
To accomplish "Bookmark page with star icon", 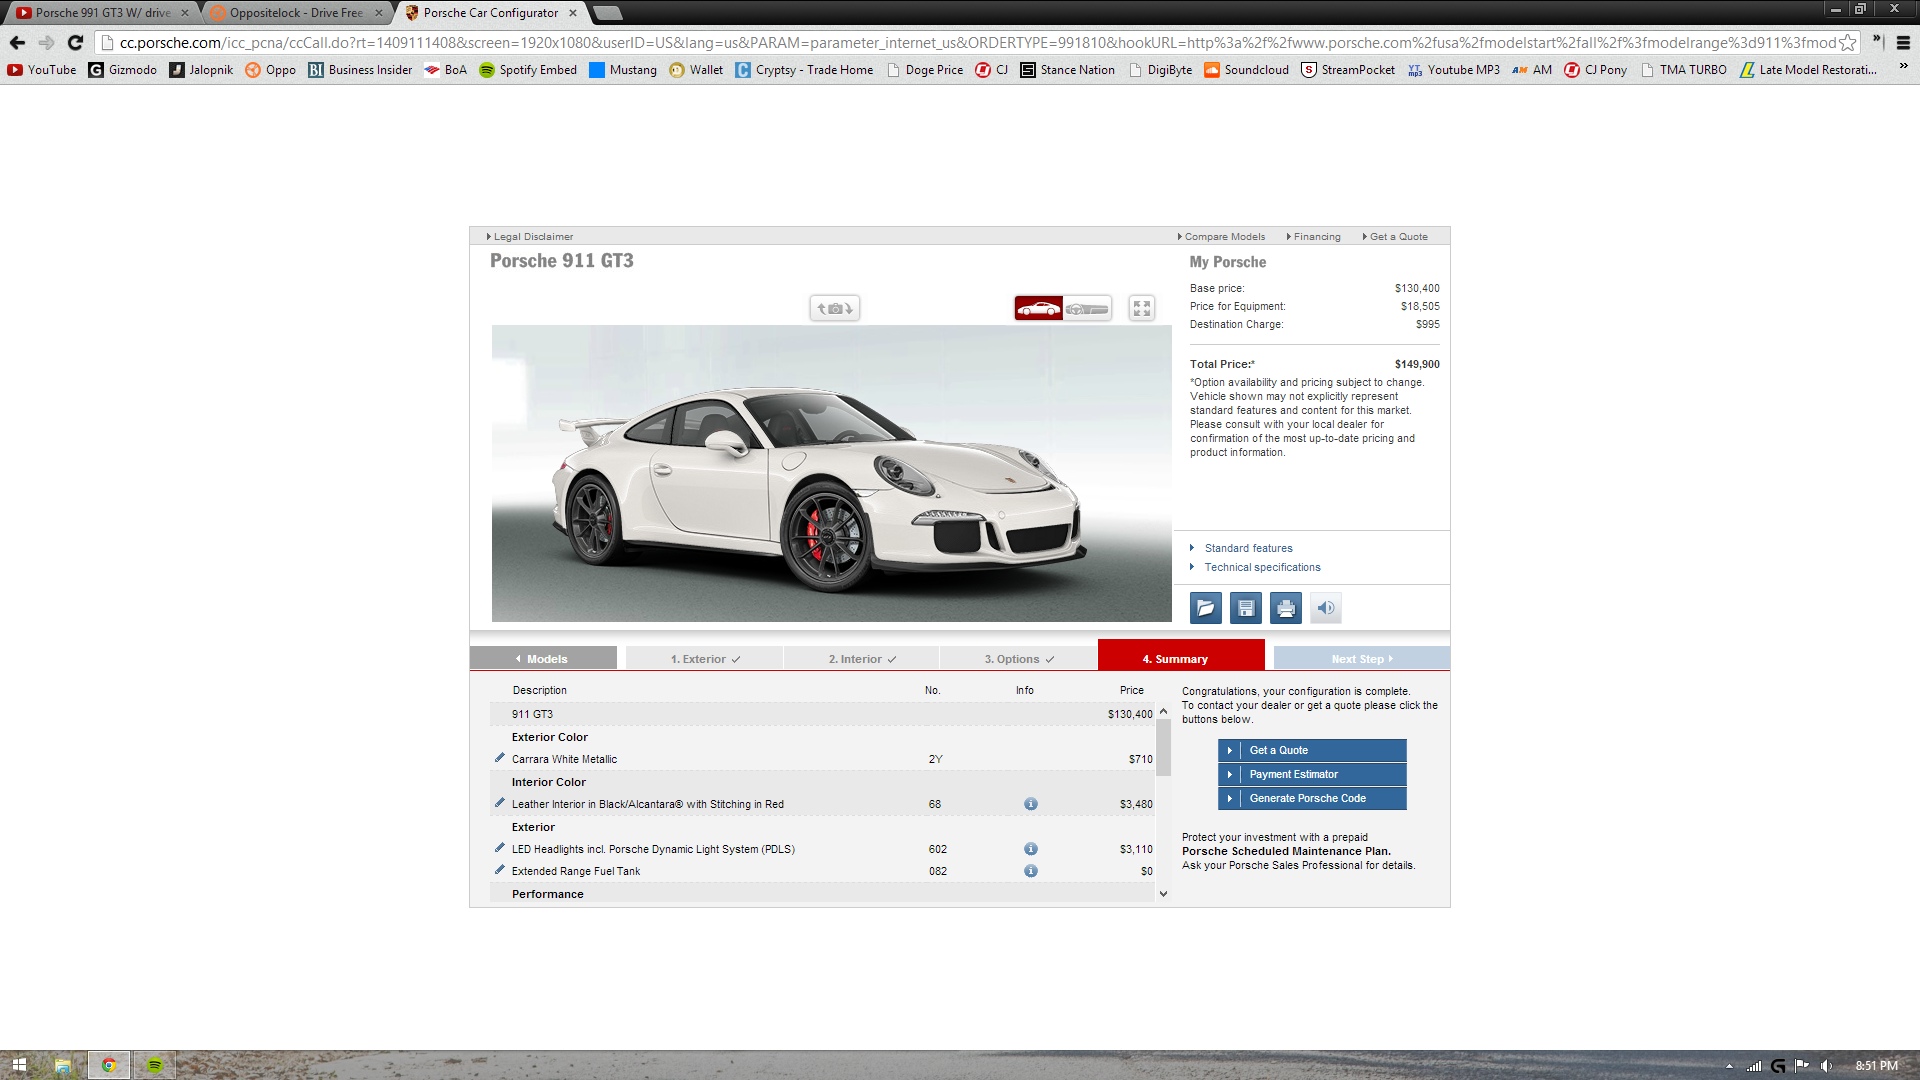I will click(1848, 42).
